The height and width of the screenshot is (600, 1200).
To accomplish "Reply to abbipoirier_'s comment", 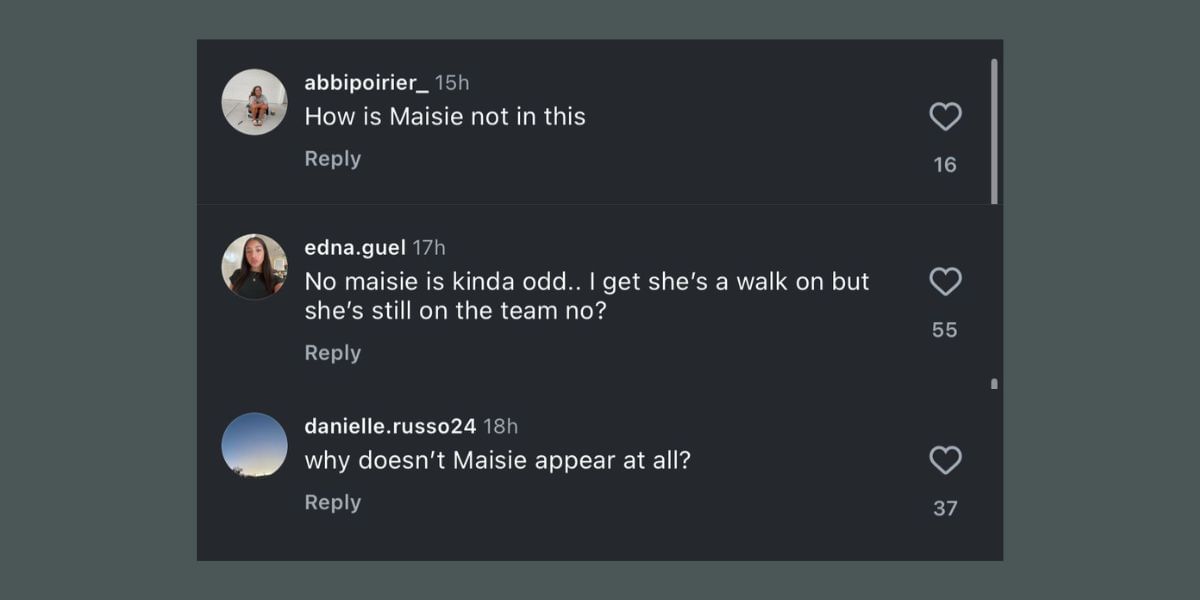I will coord(332,159).
